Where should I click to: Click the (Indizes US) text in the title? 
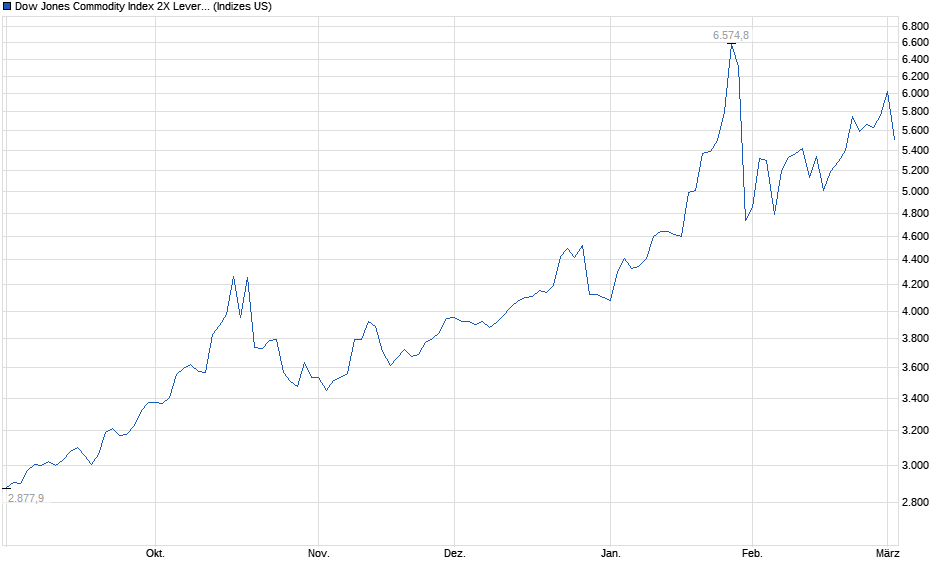point(243,6)
